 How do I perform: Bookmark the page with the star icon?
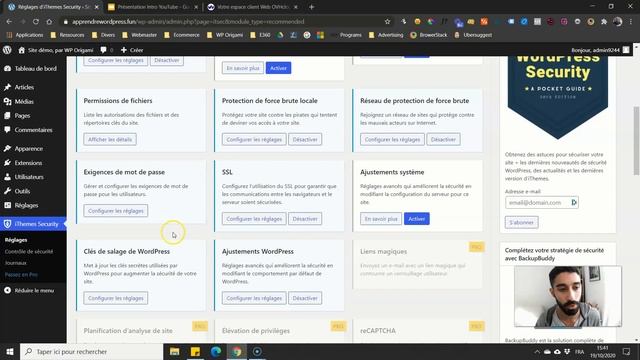pyautogui.click(x=387, y=21)
